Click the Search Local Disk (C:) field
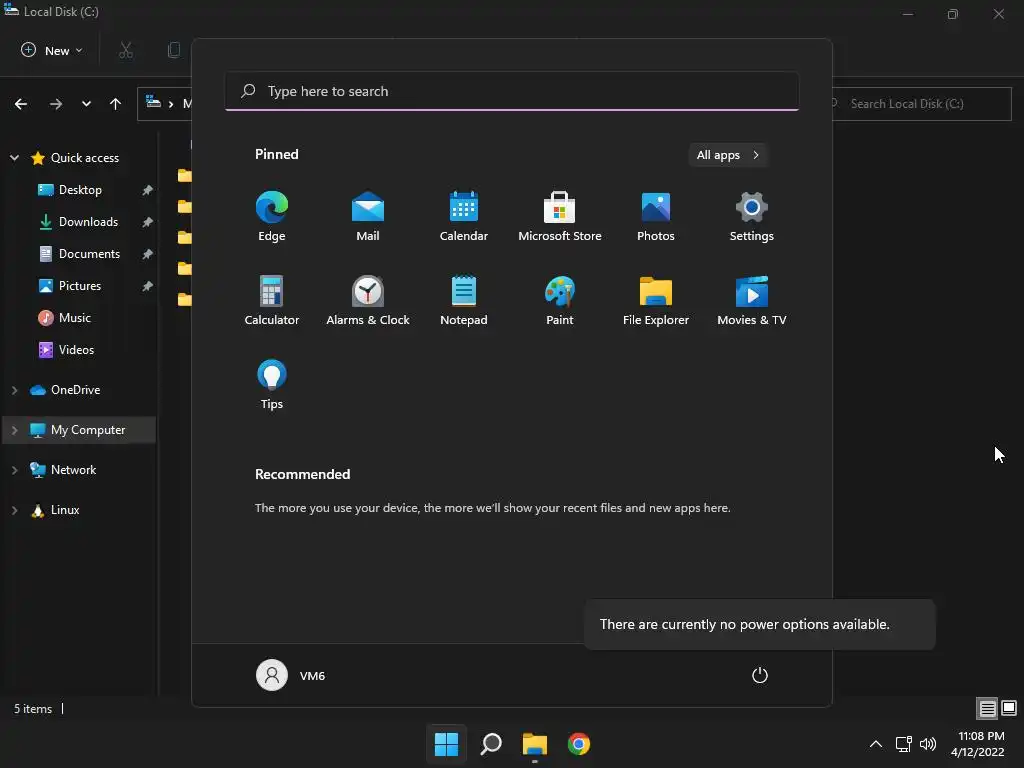The height and width of the screenshot is (768, 1024). tap(921, 104)
